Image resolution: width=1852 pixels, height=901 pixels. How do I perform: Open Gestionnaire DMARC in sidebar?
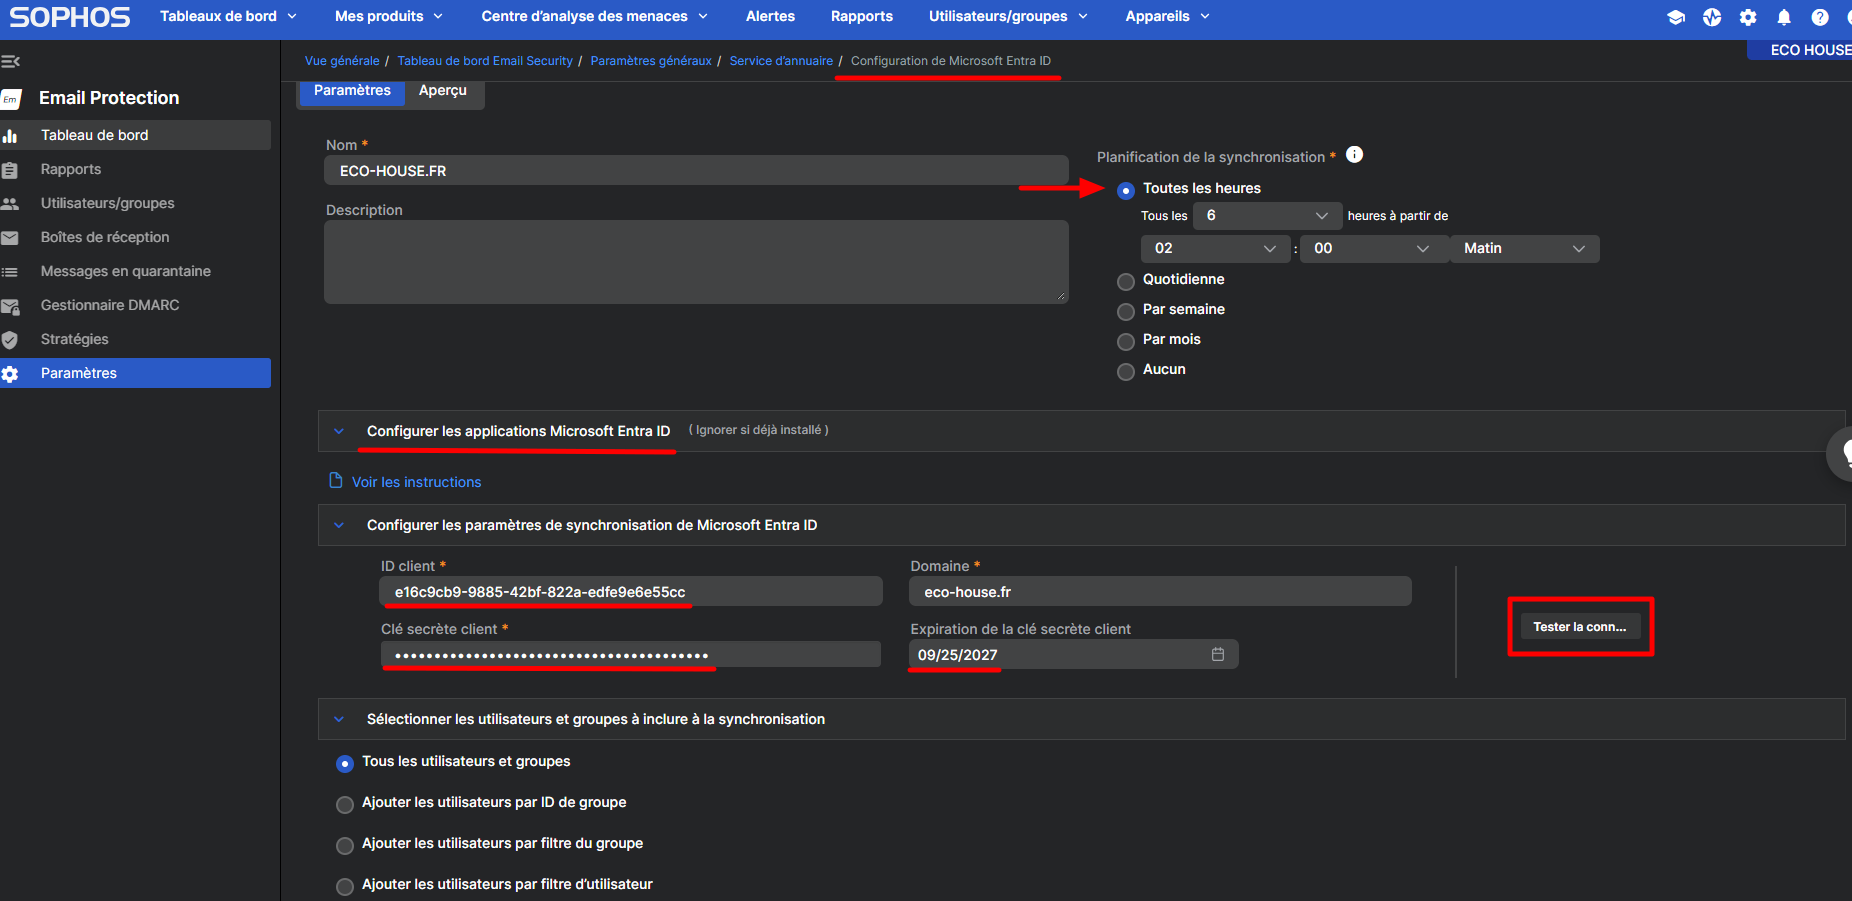coord(110,305)
